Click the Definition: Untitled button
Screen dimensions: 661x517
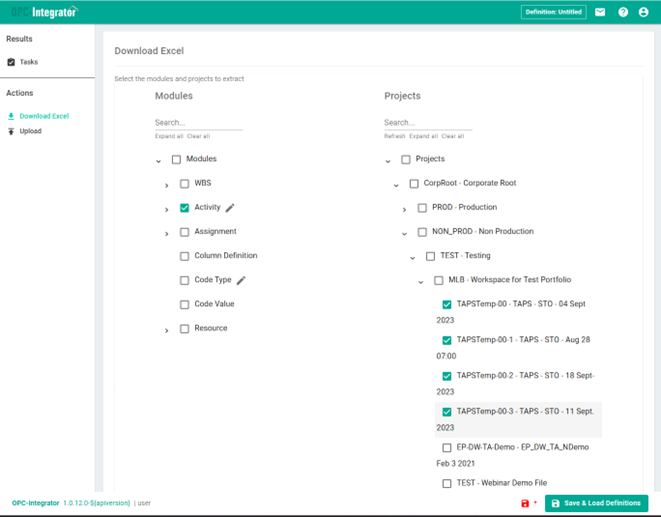(554, 12)
